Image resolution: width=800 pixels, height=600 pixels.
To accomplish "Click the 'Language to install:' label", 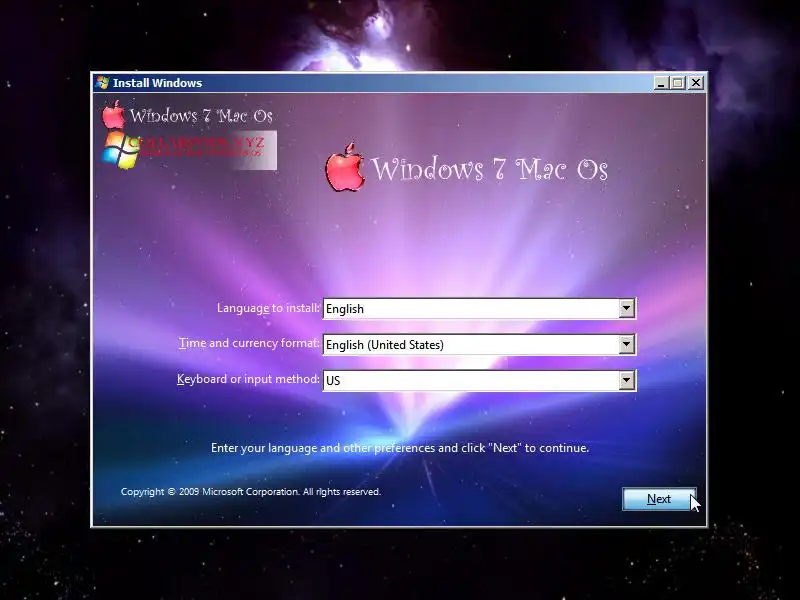I will 268,308.
